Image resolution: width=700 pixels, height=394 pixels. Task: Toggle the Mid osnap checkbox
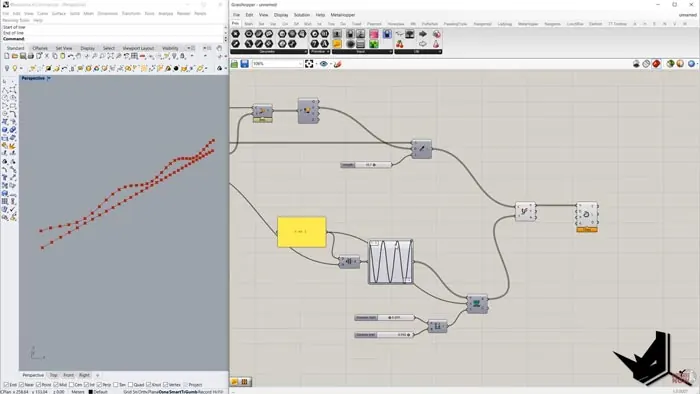[x=56, y=385]
